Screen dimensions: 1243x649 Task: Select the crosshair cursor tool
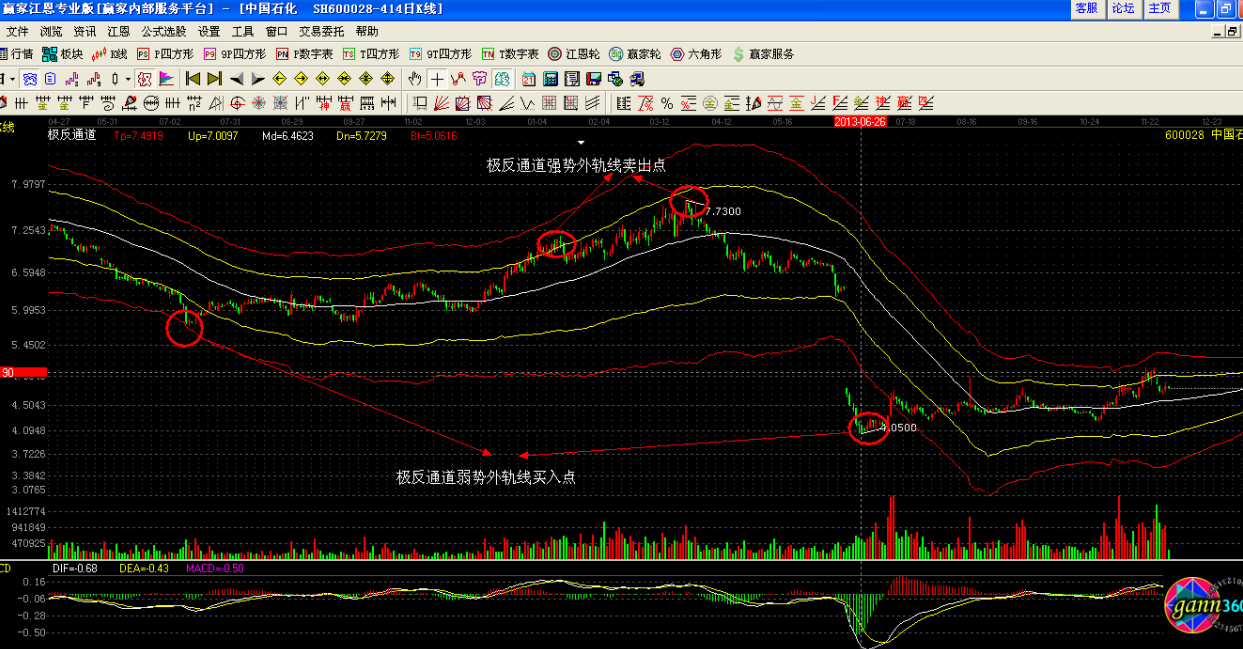pyautogui.click(x=437, y=79)
